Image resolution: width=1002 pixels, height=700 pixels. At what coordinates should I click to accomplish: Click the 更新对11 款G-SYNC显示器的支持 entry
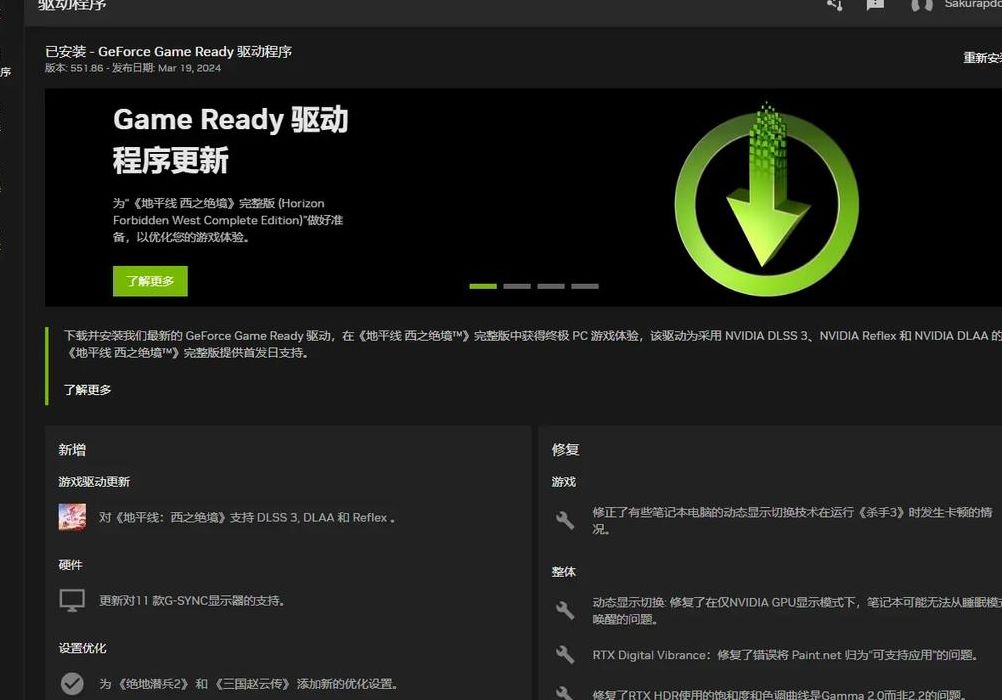click(192, 601)
